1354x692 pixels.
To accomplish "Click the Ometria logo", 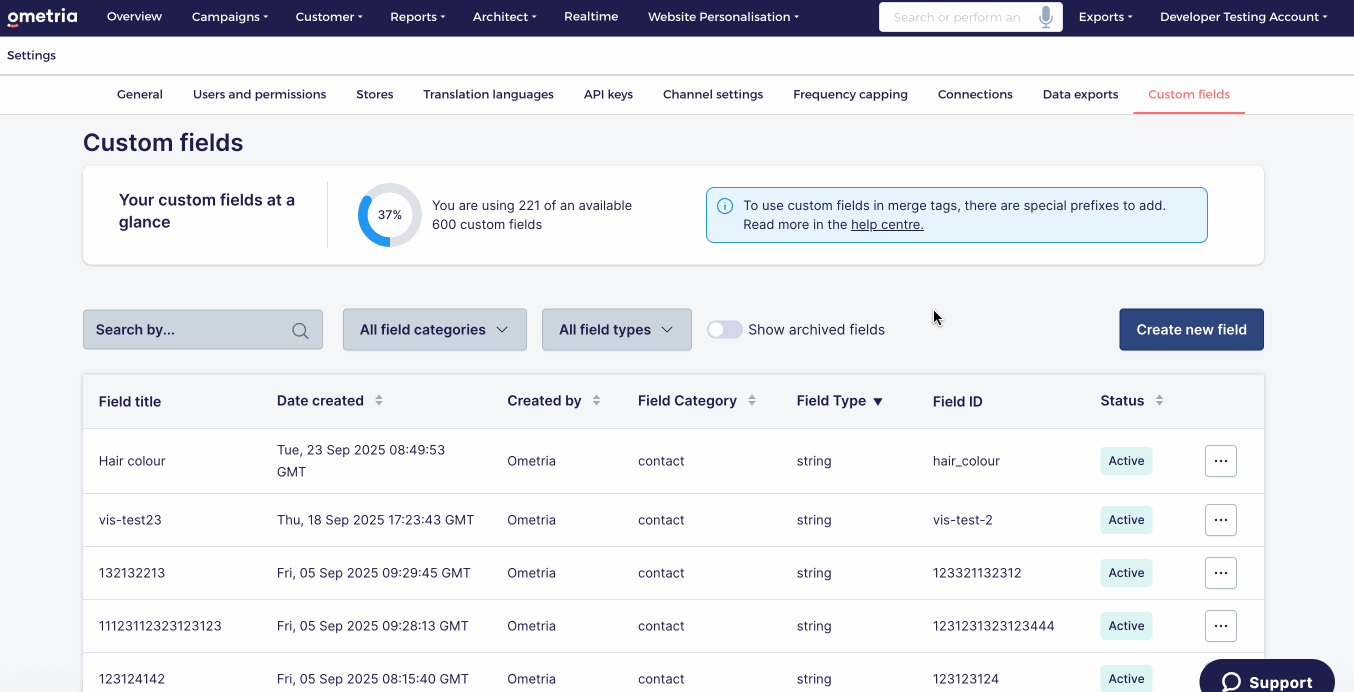I will [x=42, y=16].
